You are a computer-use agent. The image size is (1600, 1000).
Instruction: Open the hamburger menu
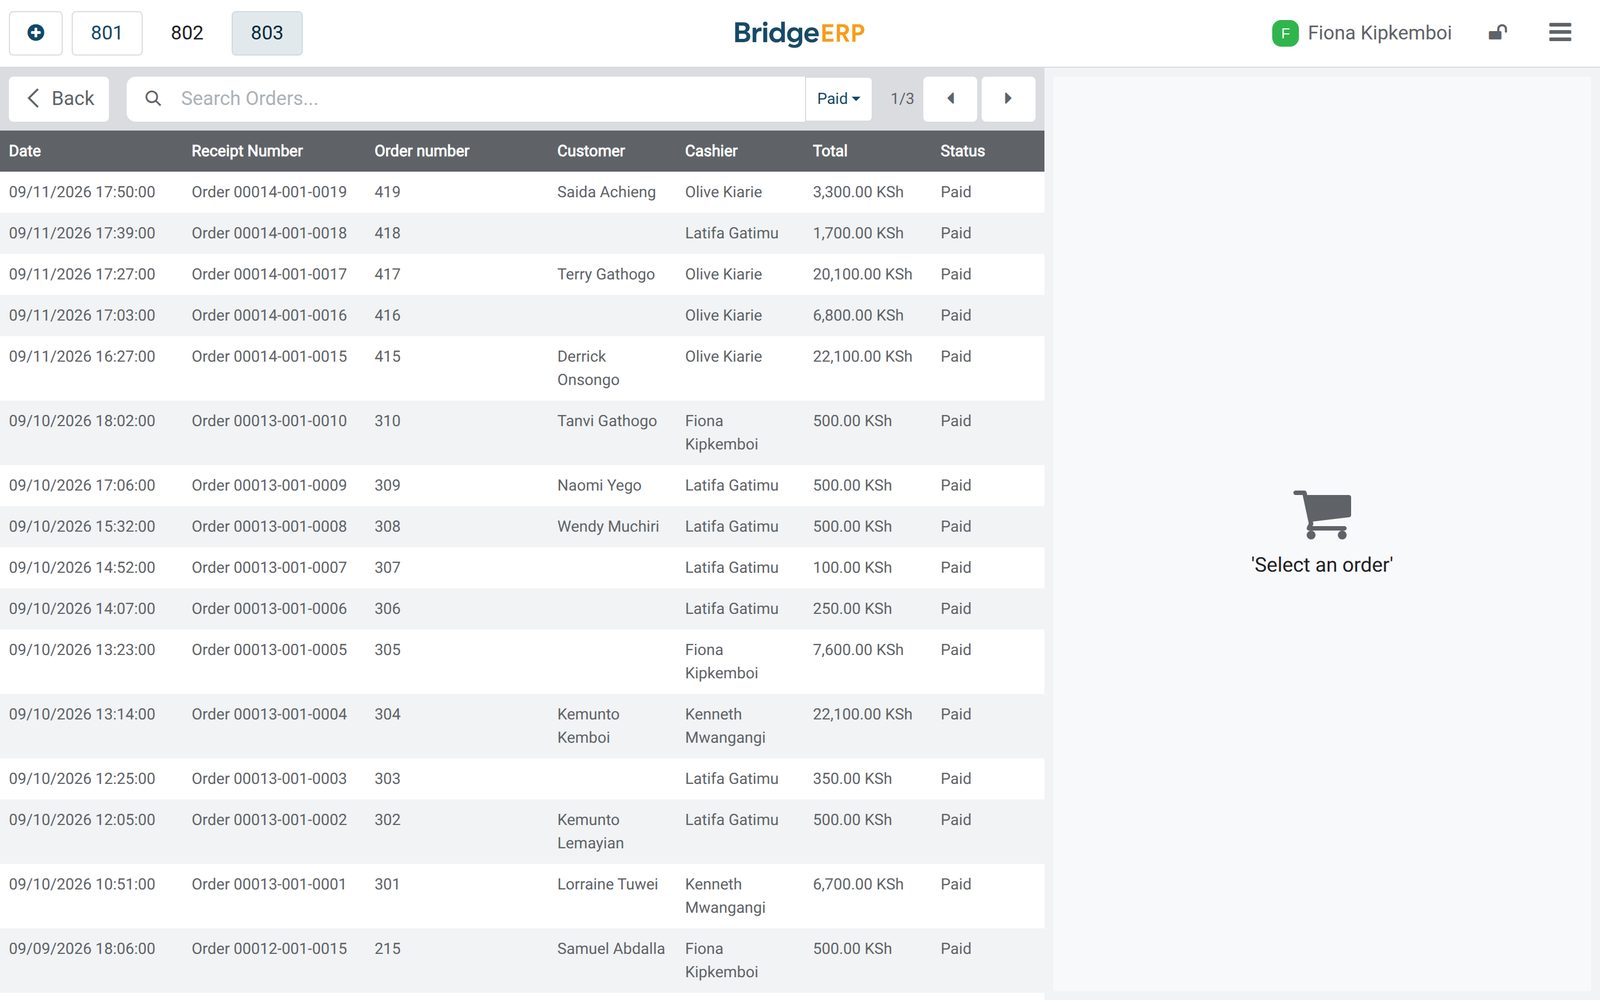1560,32
